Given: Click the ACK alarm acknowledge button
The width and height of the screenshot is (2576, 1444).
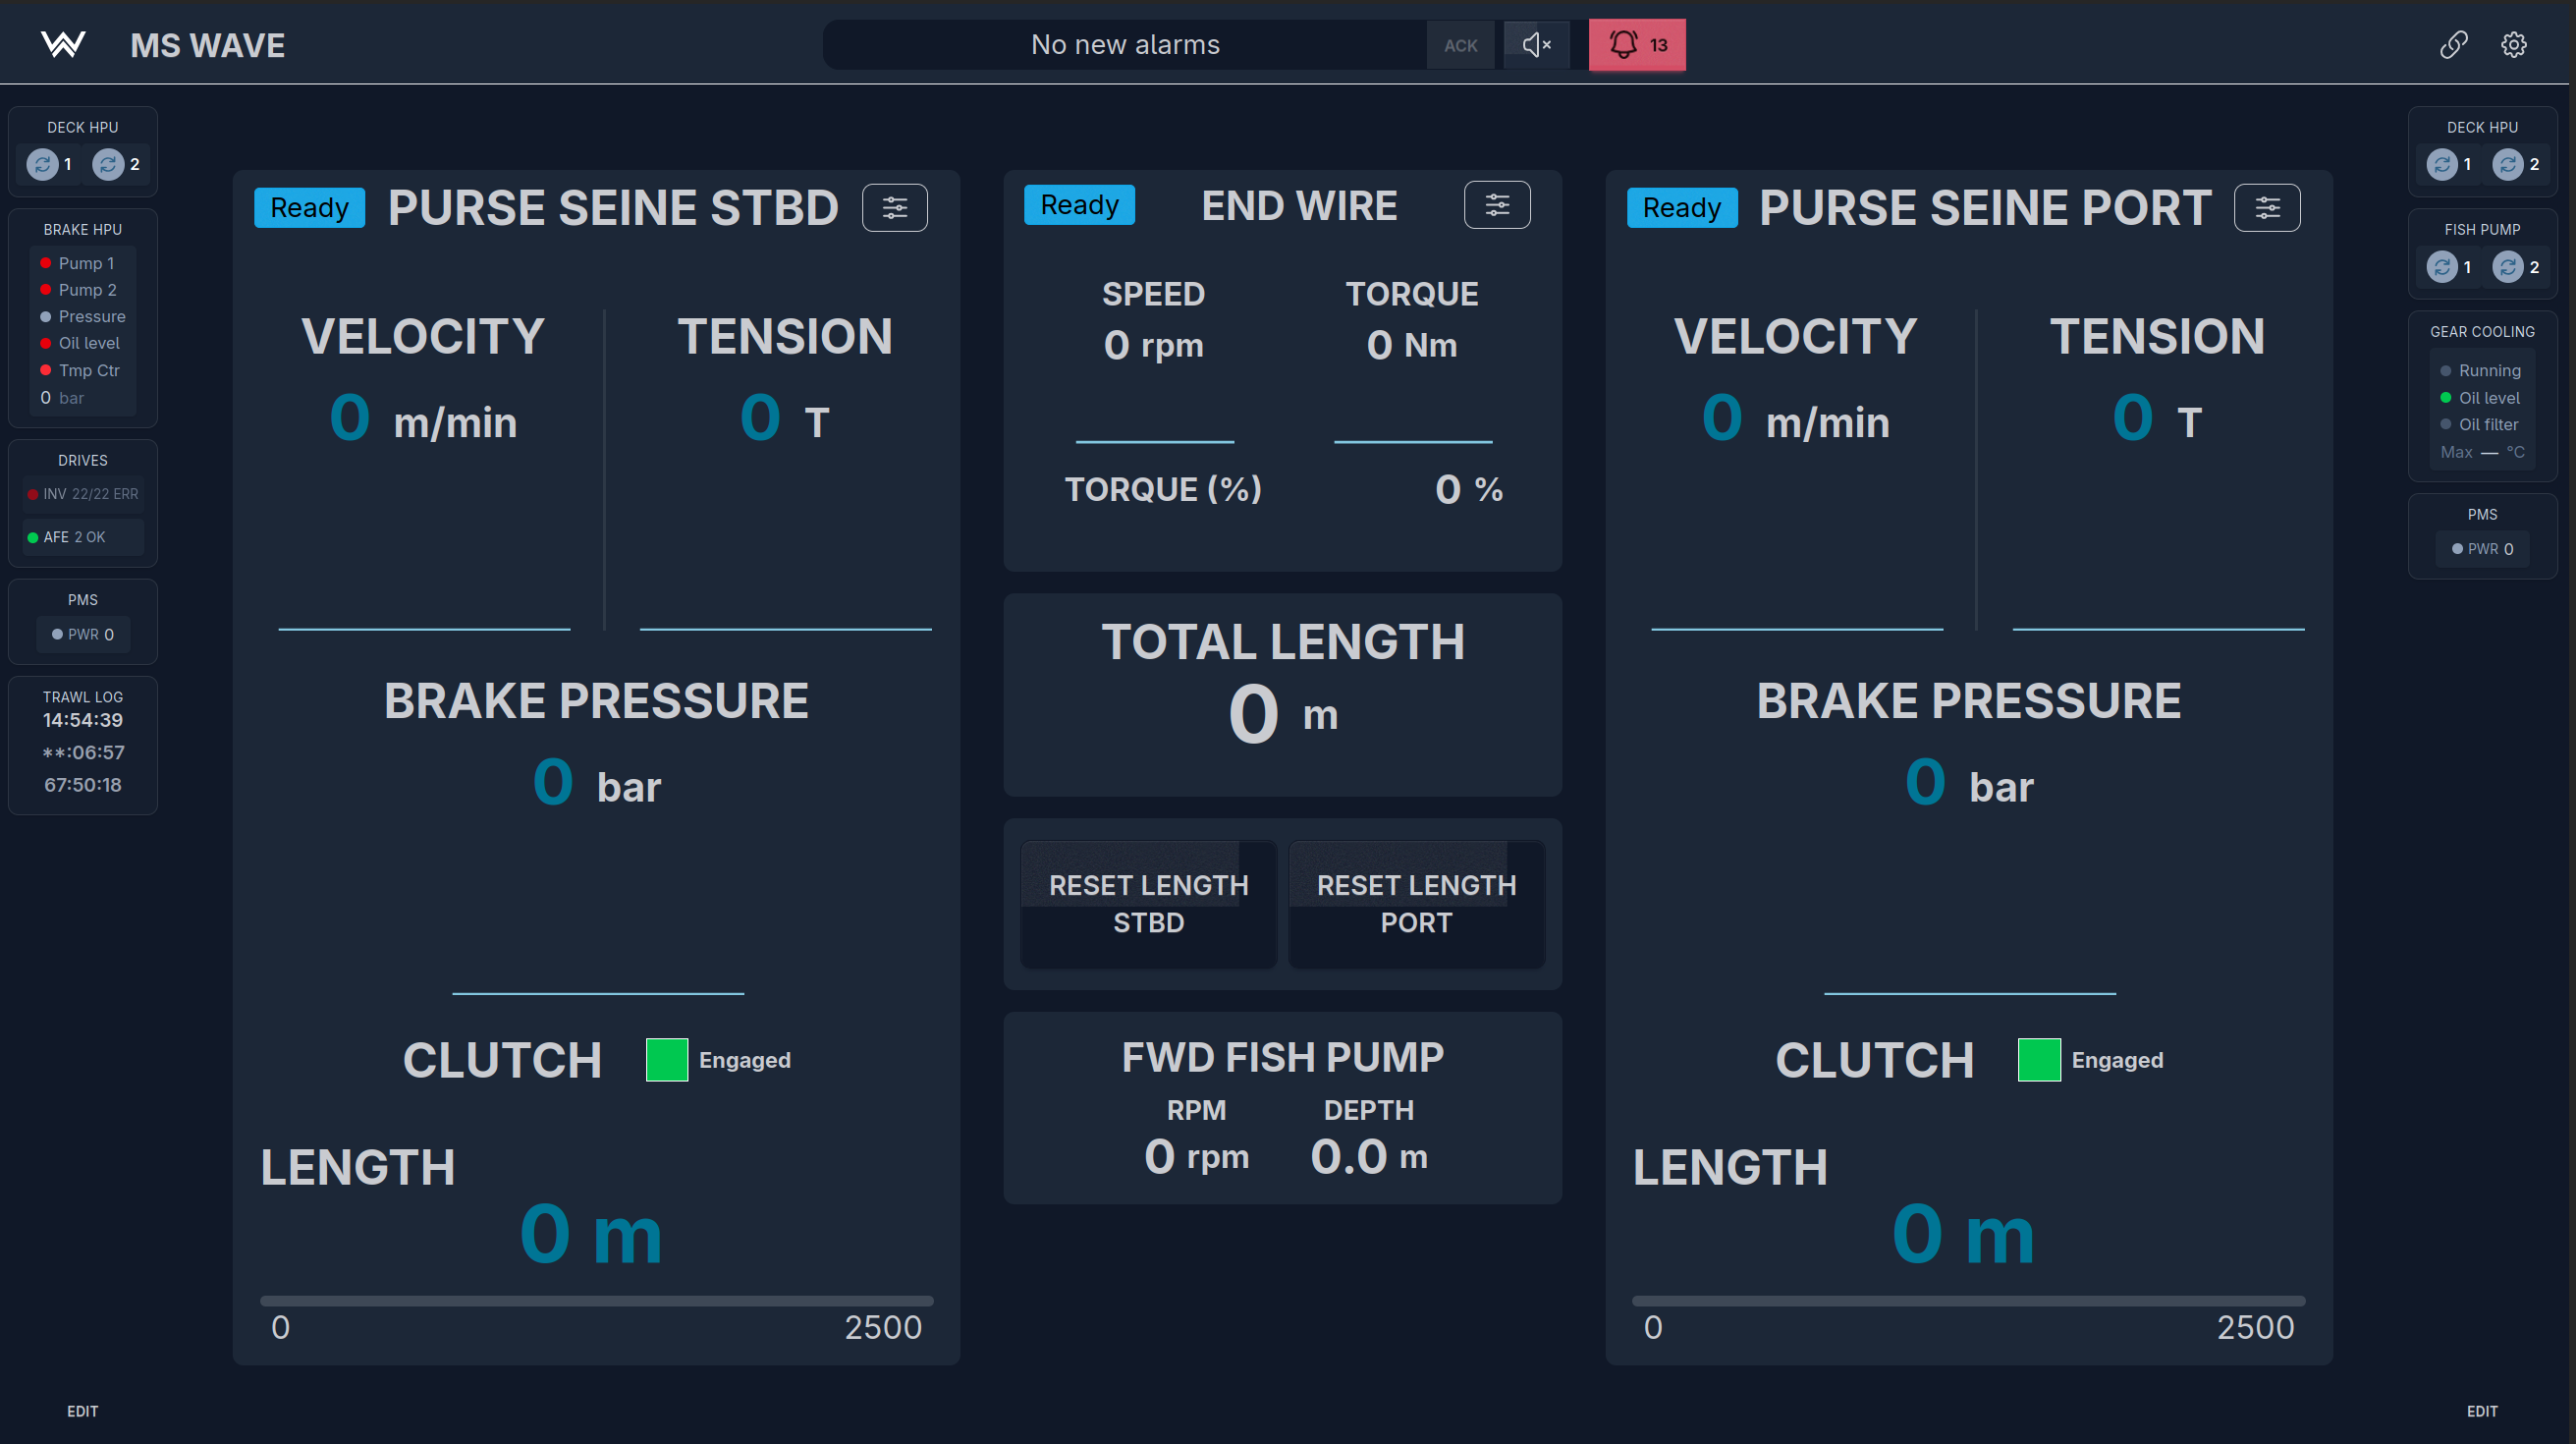Looking at the screenshot, I should coord(1461,45).
